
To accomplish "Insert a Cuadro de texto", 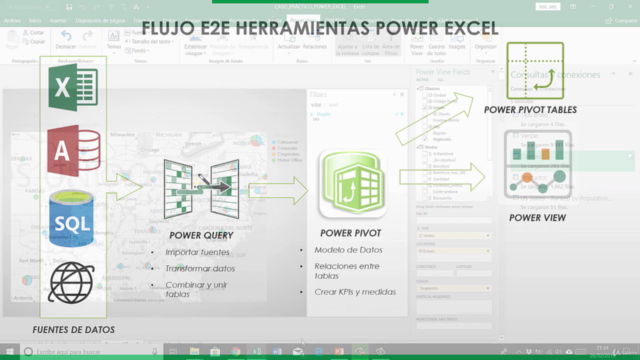I will 436,44.
